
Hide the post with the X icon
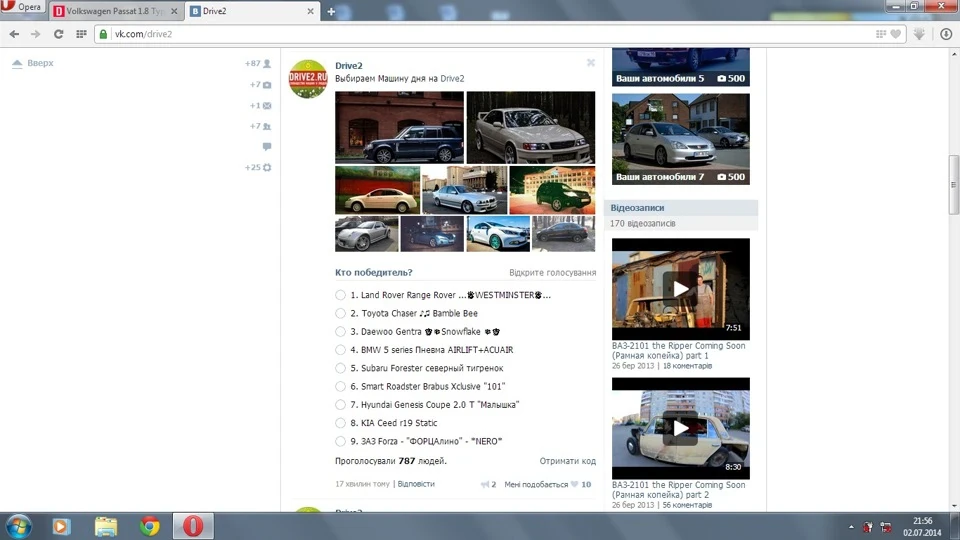click(x=591, y=62)
